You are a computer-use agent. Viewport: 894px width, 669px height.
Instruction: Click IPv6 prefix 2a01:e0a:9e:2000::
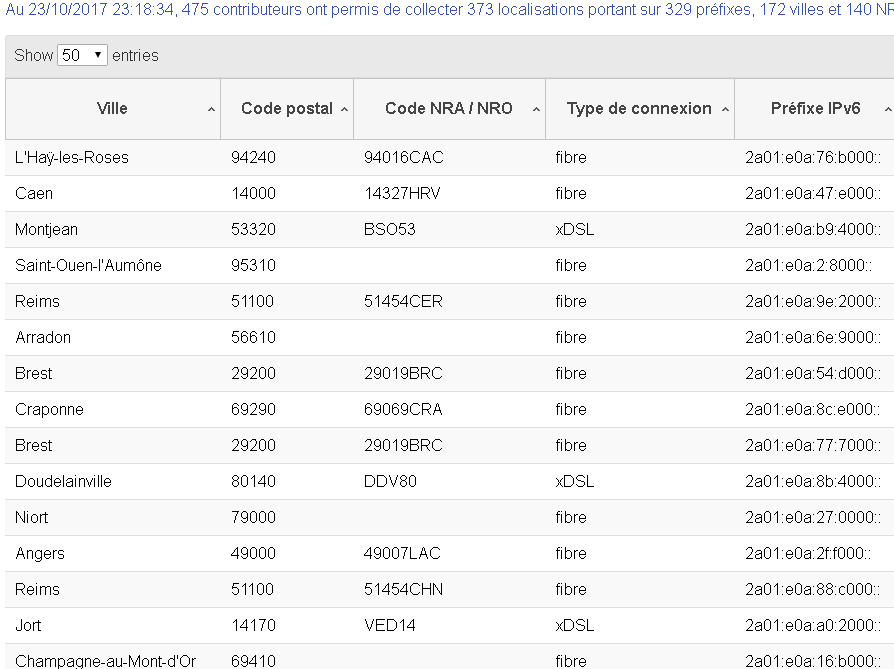(813, 301)
